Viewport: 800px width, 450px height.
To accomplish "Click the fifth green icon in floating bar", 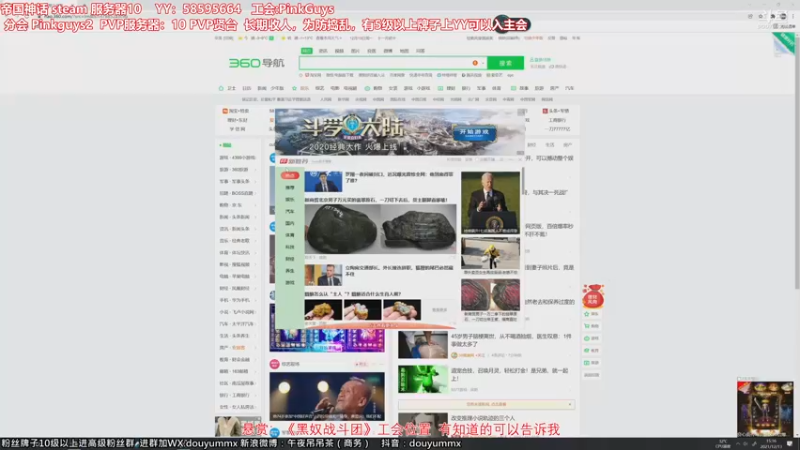I will 587,363.
